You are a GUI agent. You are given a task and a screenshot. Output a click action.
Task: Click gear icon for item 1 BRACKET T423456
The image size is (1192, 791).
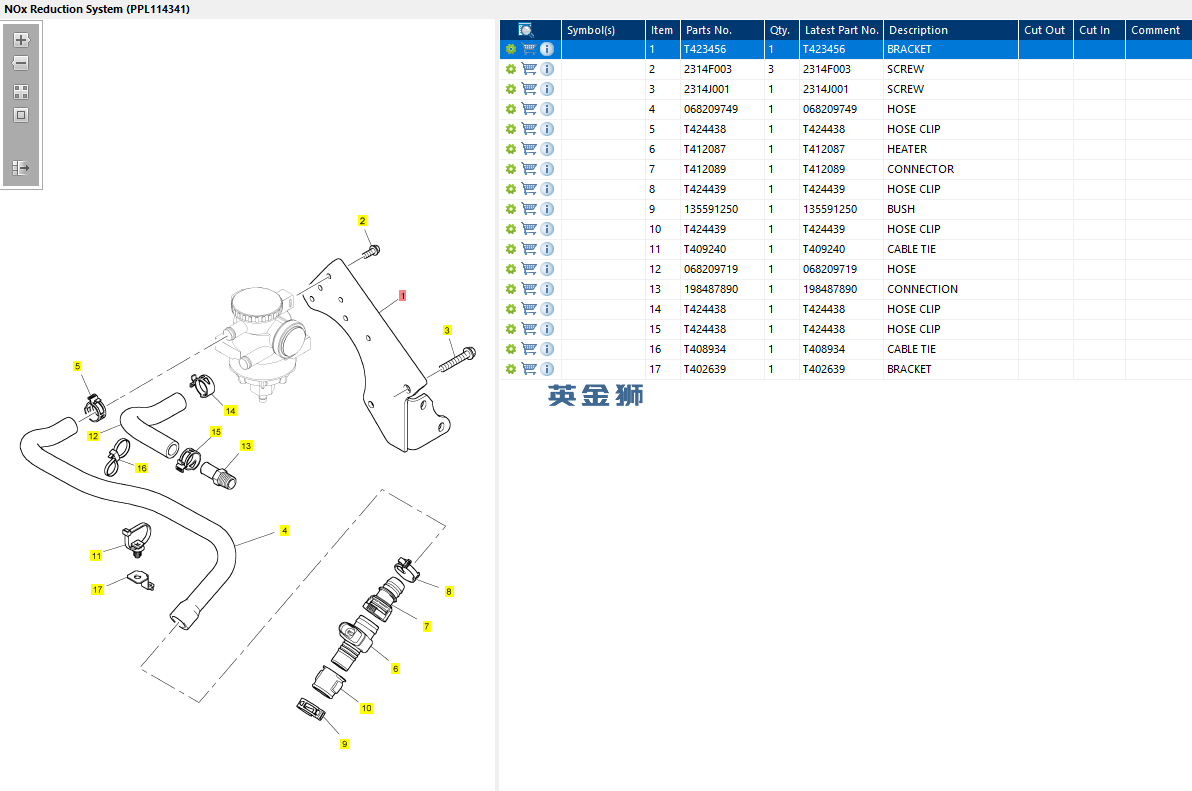click(x=511, y=49)
